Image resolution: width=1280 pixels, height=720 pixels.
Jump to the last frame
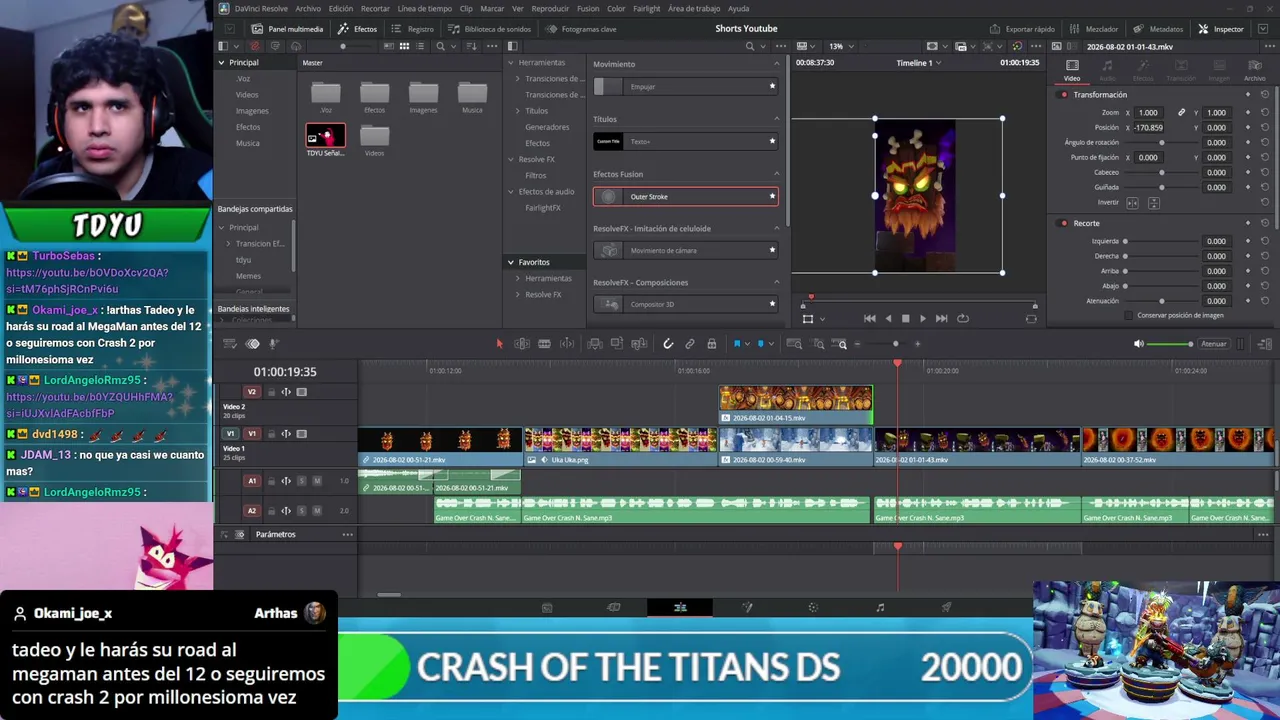(941, 318)
